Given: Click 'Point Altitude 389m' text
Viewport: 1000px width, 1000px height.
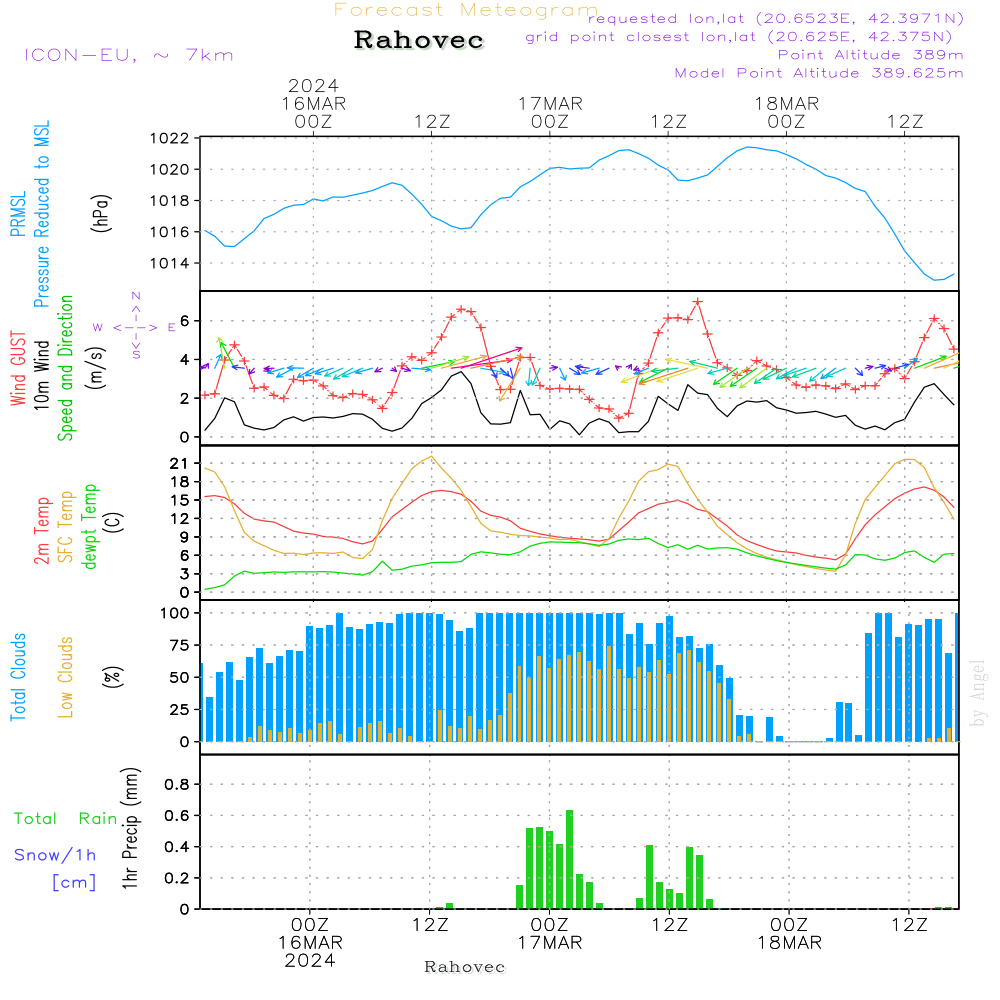Looking at the screenshot, I should pos(871,55).
